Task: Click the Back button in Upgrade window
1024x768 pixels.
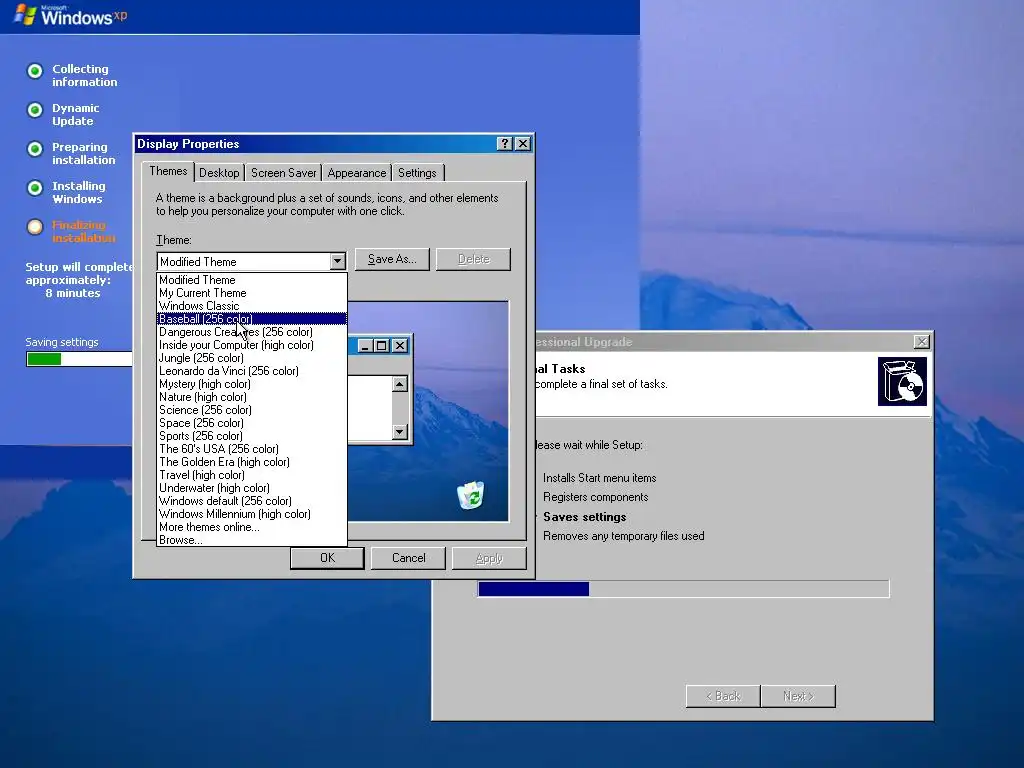Action: [723, 696]
